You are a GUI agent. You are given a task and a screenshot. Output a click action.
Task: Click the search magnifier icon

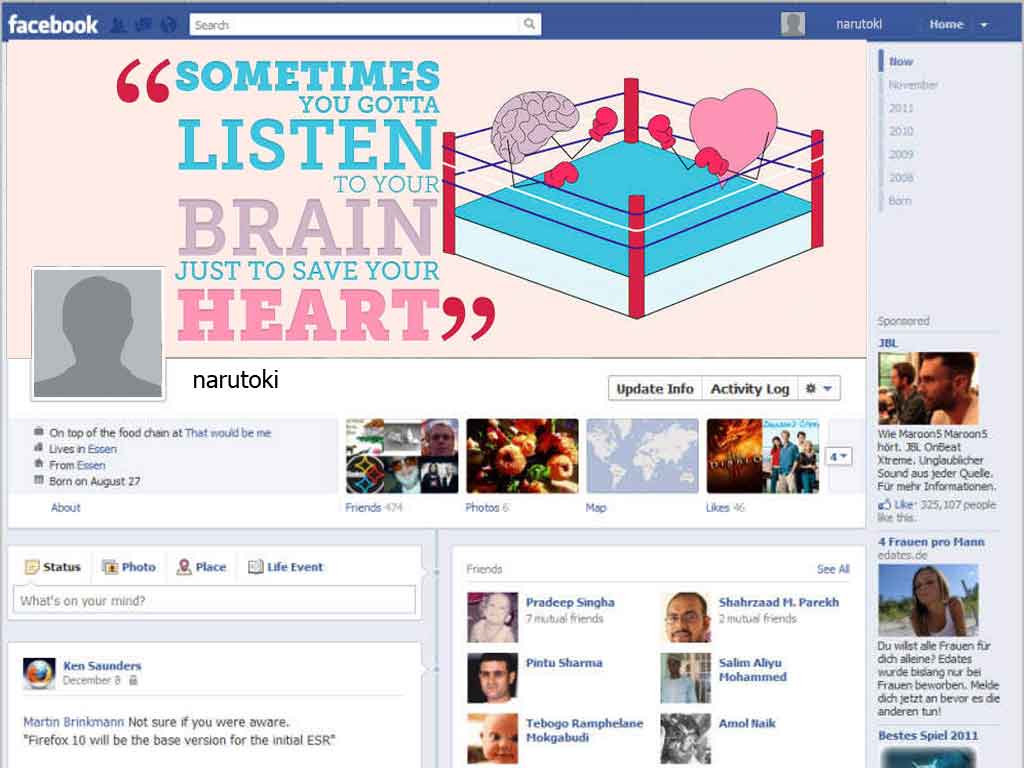529,24
